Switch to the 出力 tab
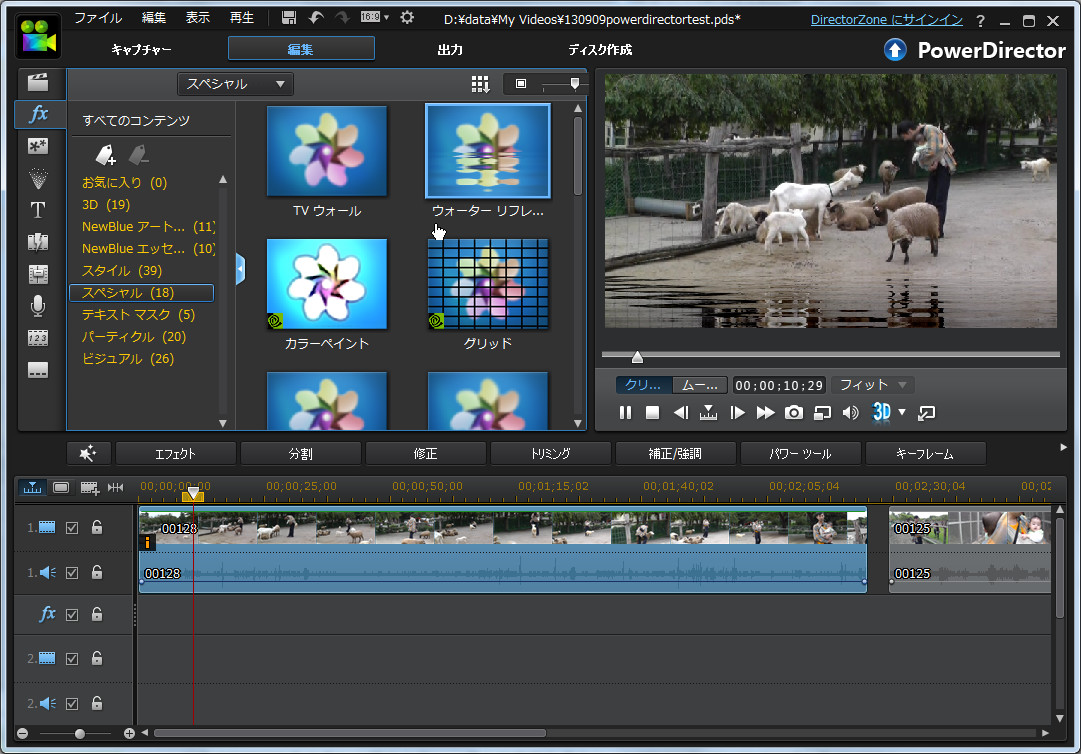The height and width of the screenshot is (754, 1081). pyautogui.click(x=450, y=49)
